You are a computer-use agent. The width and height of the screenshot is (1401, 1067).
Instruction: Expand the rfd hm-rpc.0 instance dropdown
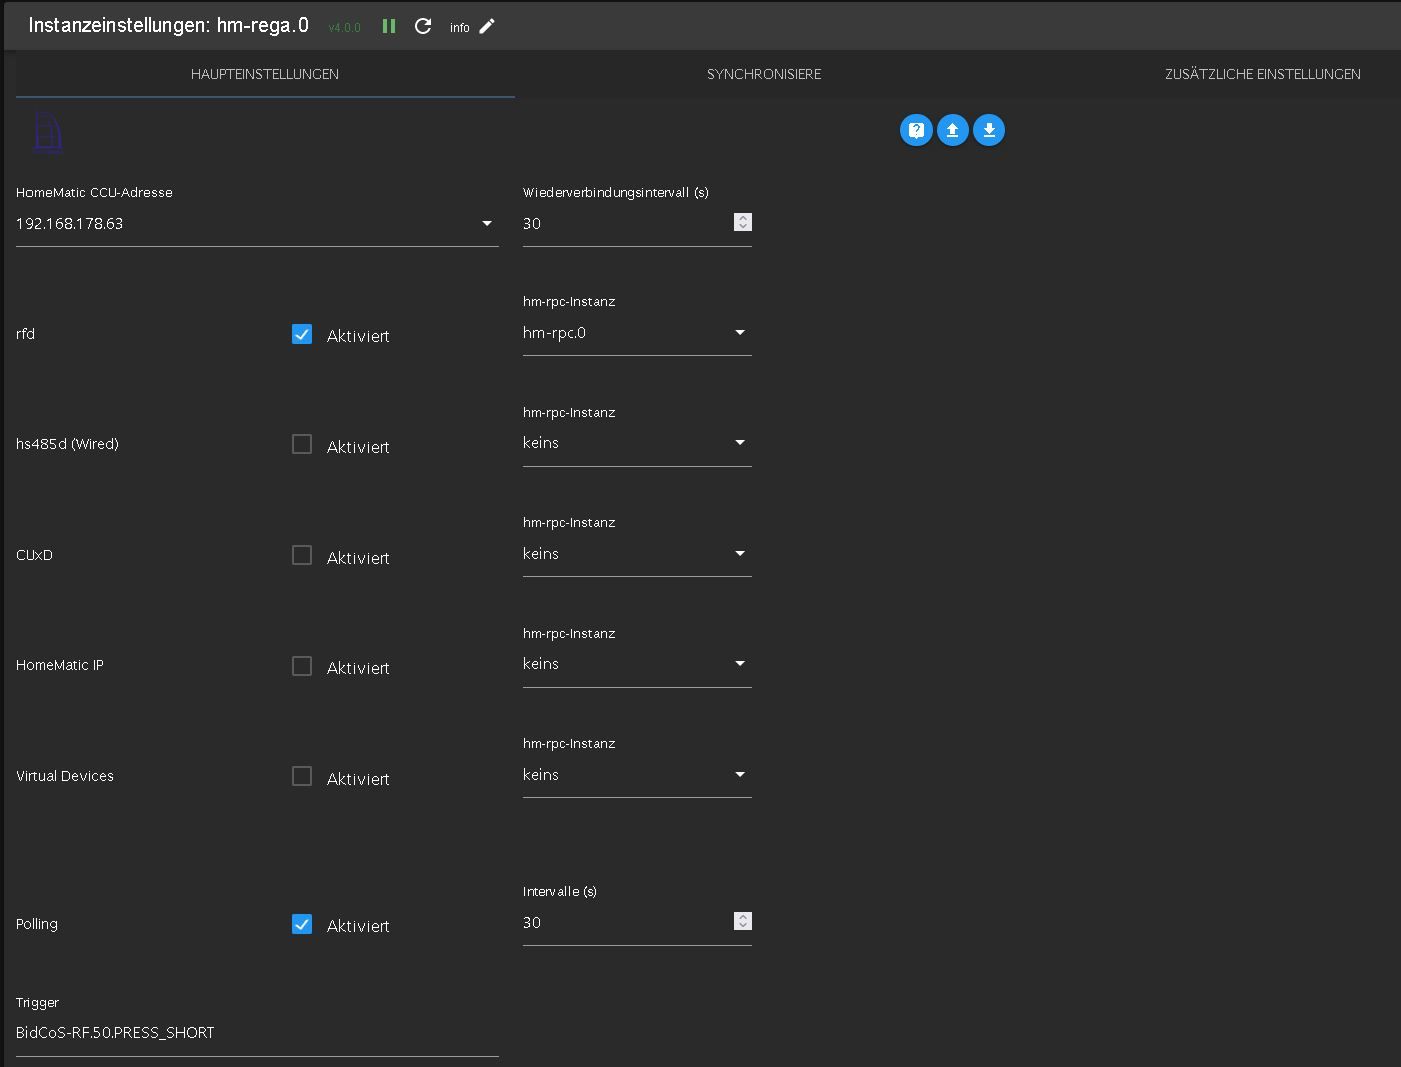[740, 333]
